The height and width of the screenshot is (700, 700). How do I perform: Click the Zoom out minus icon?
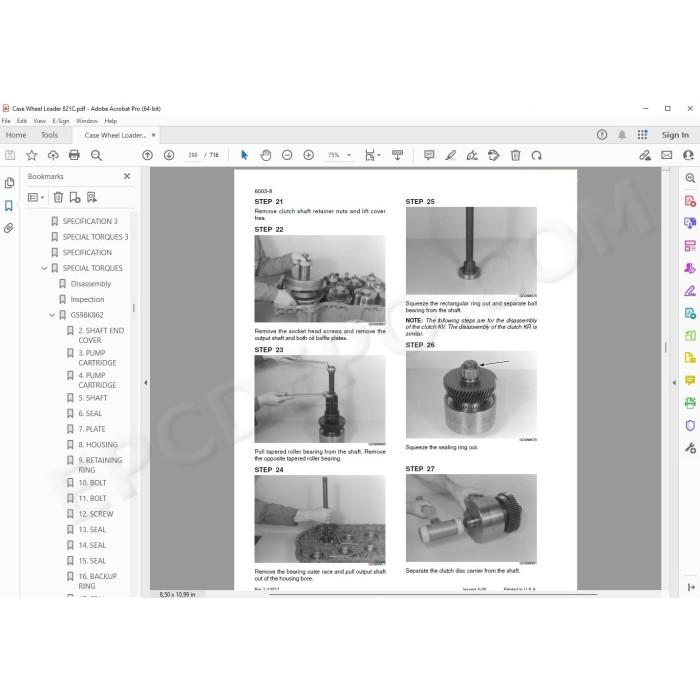[287, 155]
